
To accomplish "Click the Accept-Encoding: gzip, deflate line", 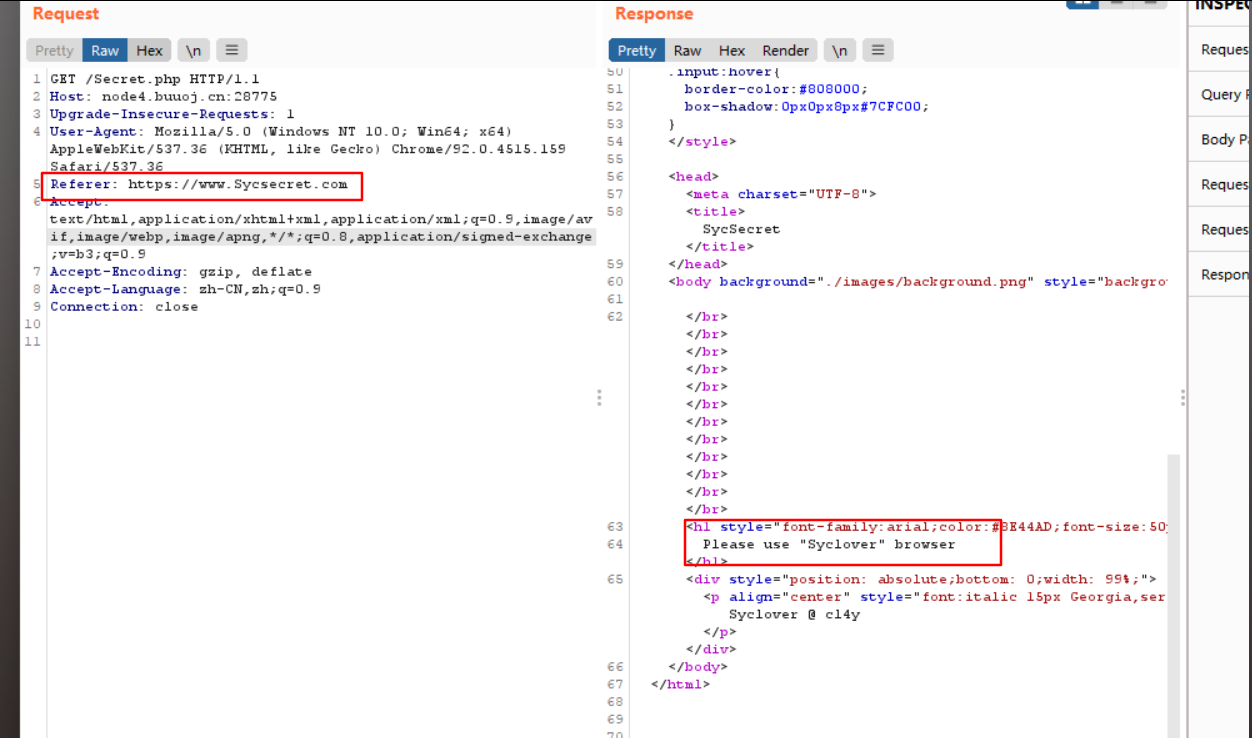I will tap(181, 272).
